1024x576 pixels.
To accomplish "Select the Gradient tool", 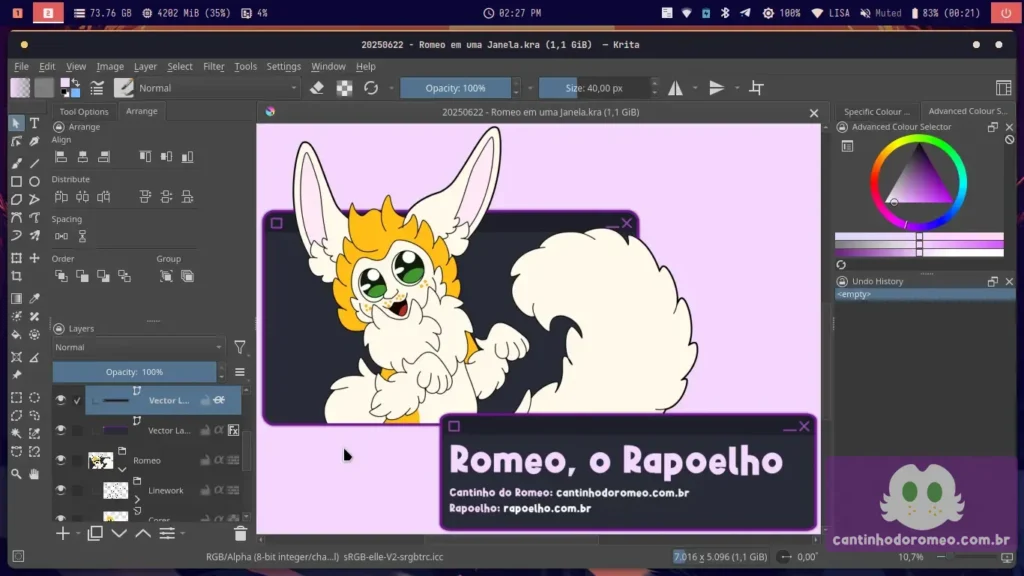I will [16, 298].
